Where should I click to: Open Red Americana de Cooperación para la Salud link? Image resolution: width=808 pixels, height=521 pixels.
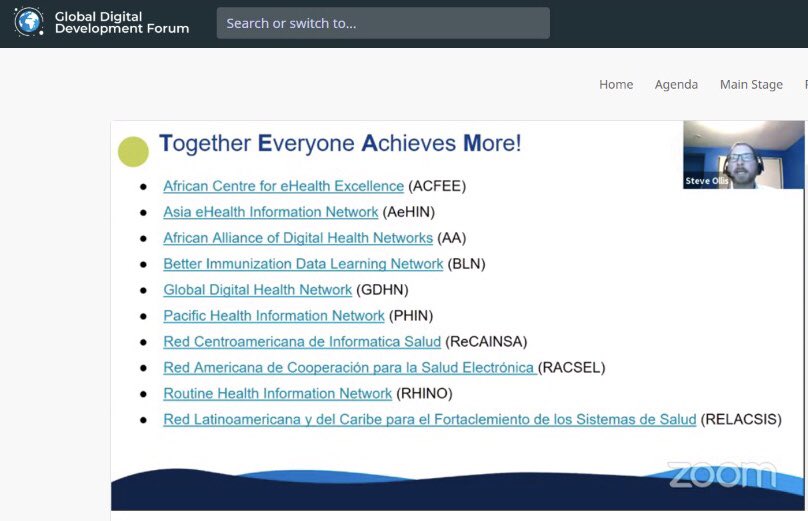click(x=350, y=367)
